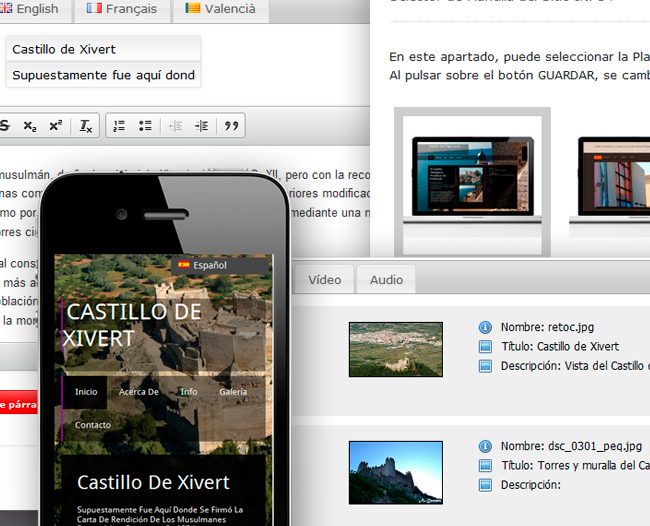
Task: Click the dsc_0301_peq.jpg image thumbnail
Action: 396,473
